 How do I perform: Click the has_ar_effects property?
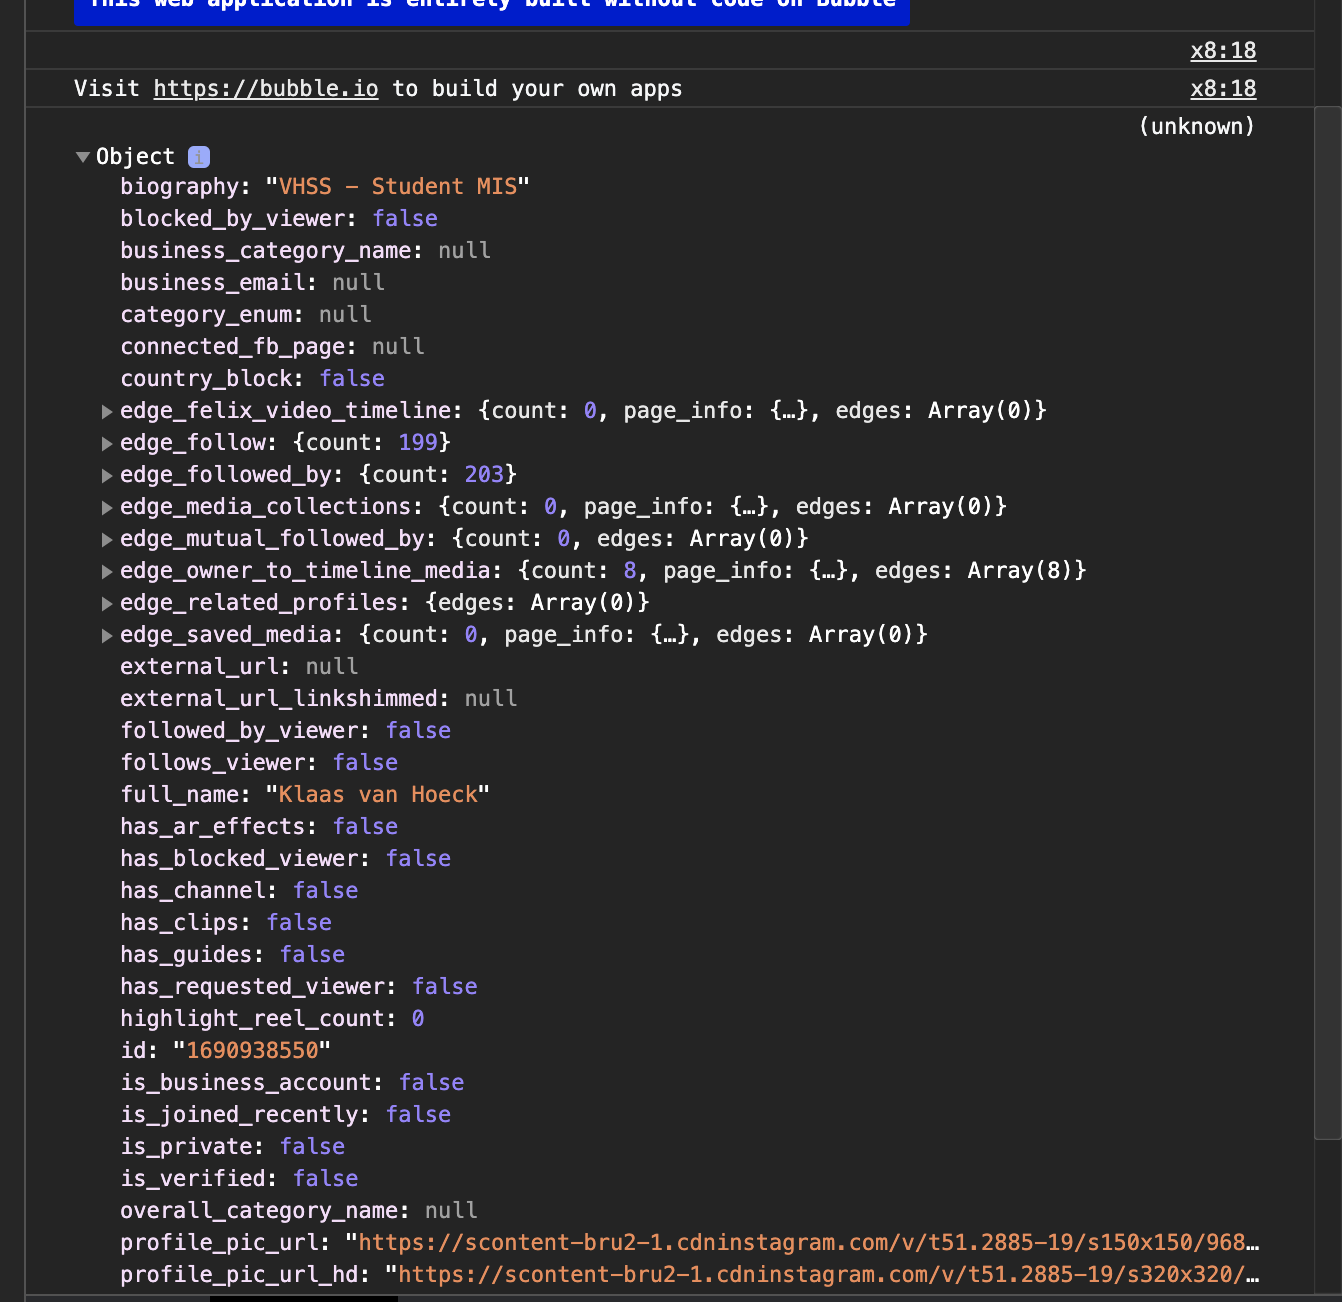259,826
